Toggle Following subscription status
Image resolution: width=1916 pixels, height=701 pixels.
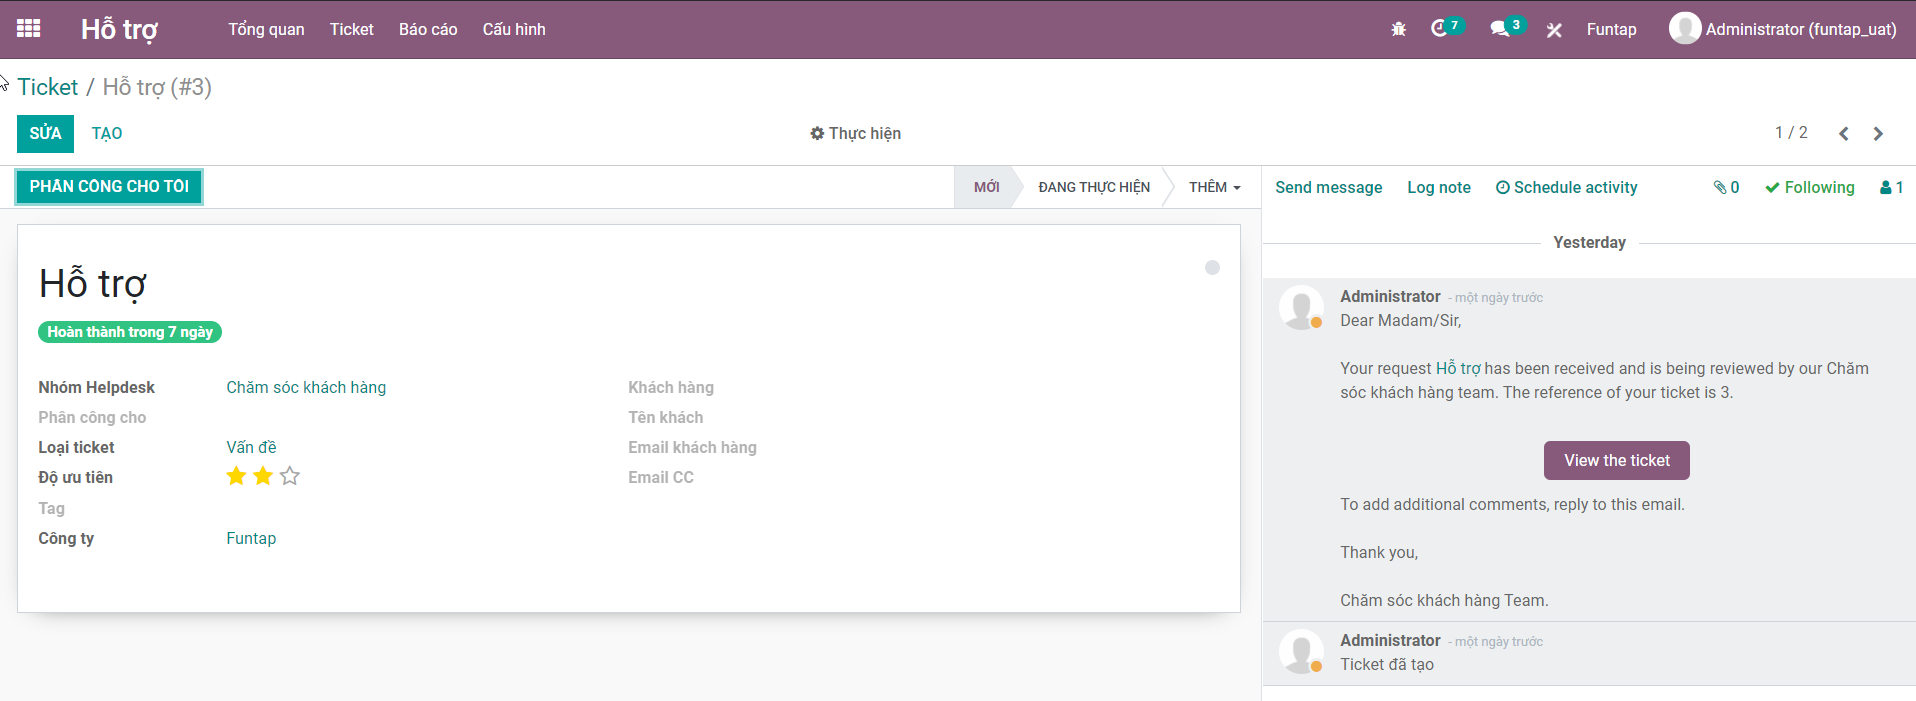(1809, 187)
